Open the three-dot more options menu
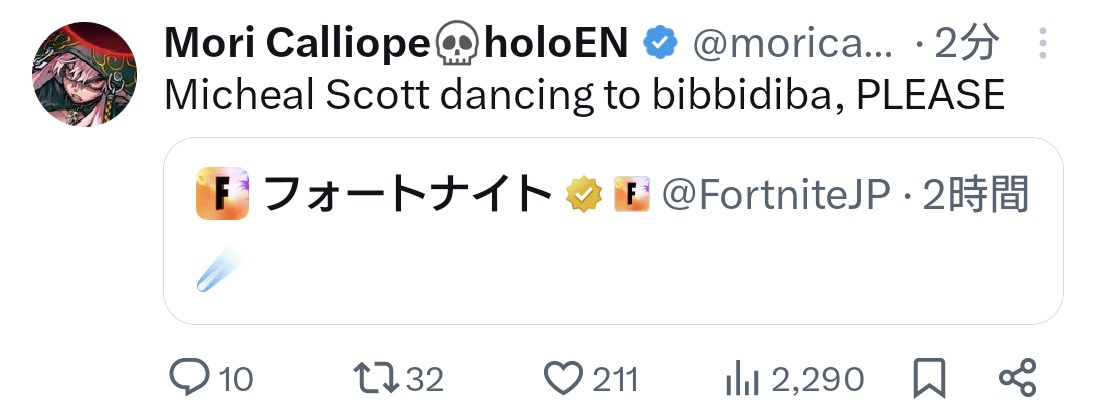 pos(1042,43)
